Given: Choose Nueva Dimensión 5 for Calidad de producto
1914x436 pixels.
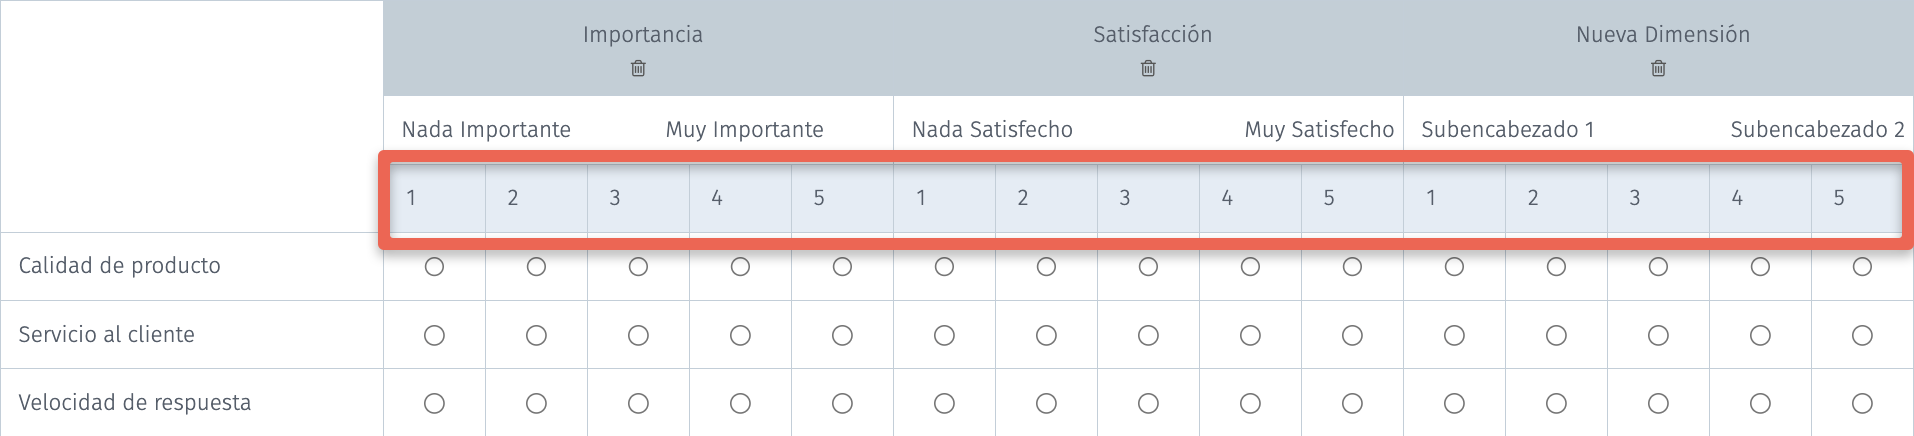Looking at the screenshot, I should coord(1862,267).
